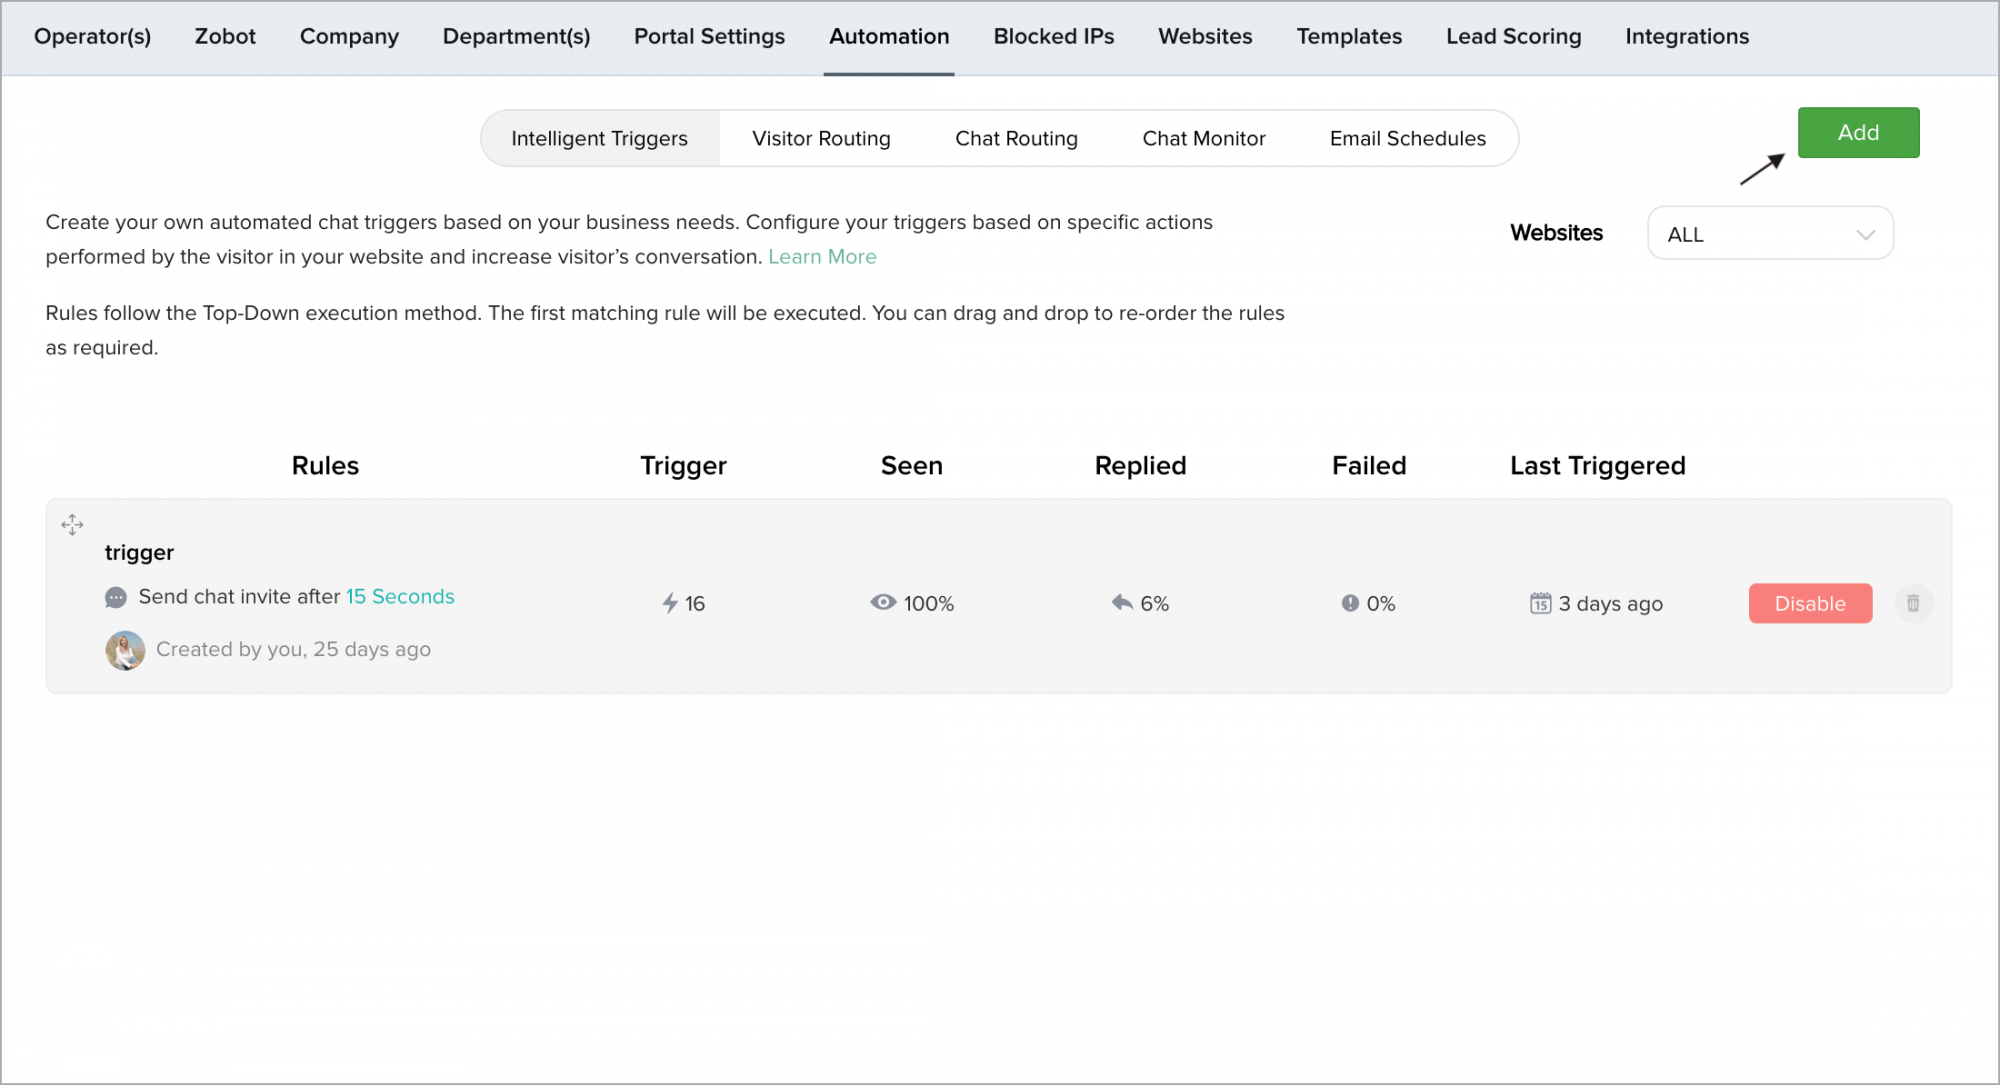Select the Email Schedules tab
Image resolution: width=2000 pixels, height=1085 pixels.
point(1407,139)
